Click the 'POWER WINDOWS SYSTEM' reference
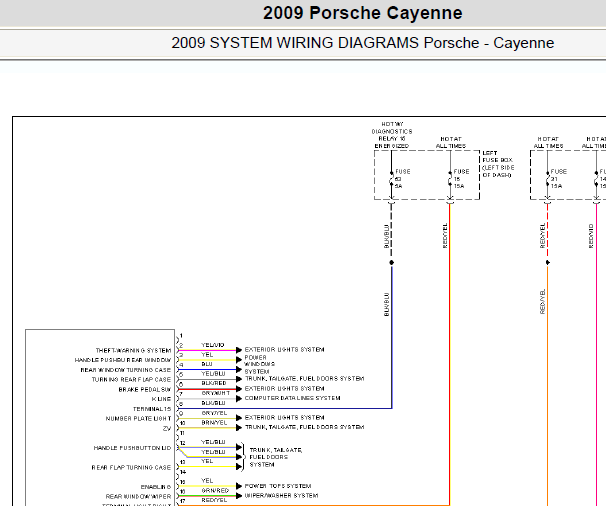 pos(259,364)
